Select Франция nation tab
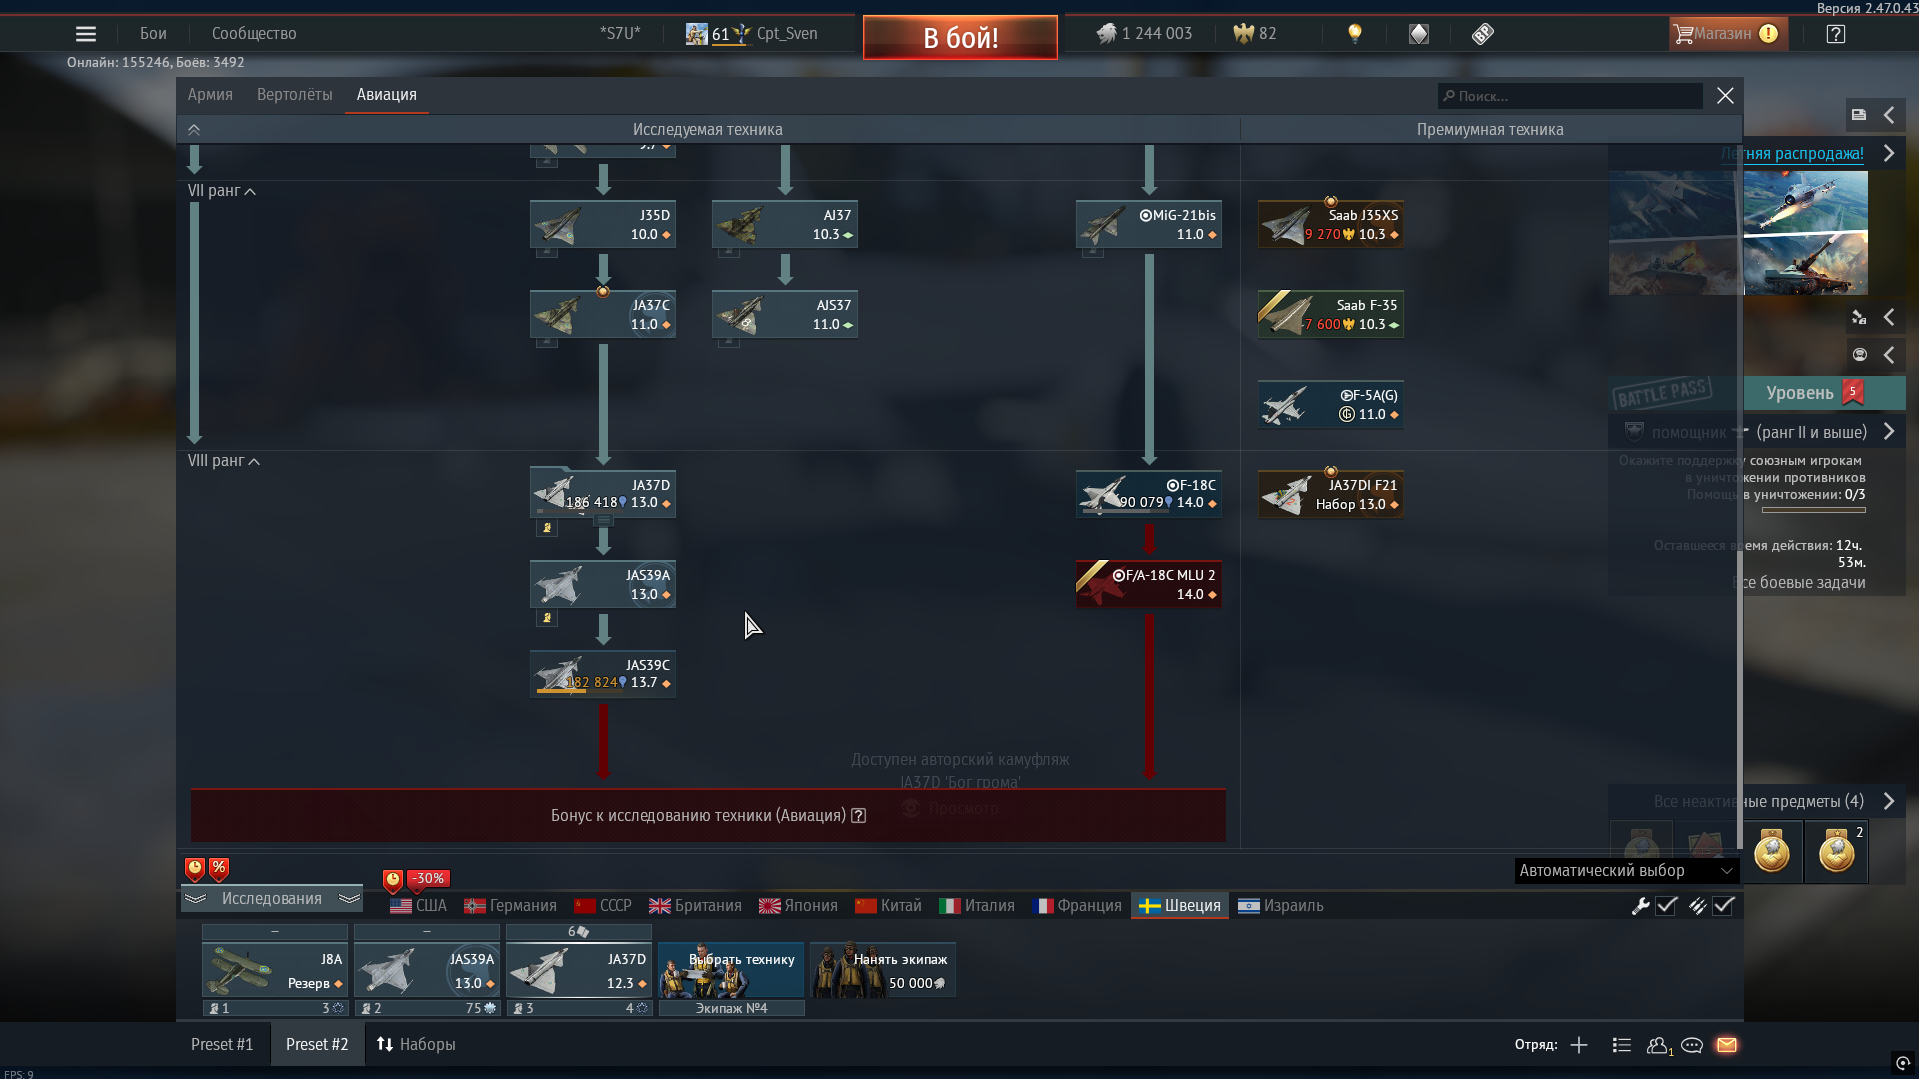Image resolution: width=1919 pixels, height=1079 pixels. [x=1077, y=906]
